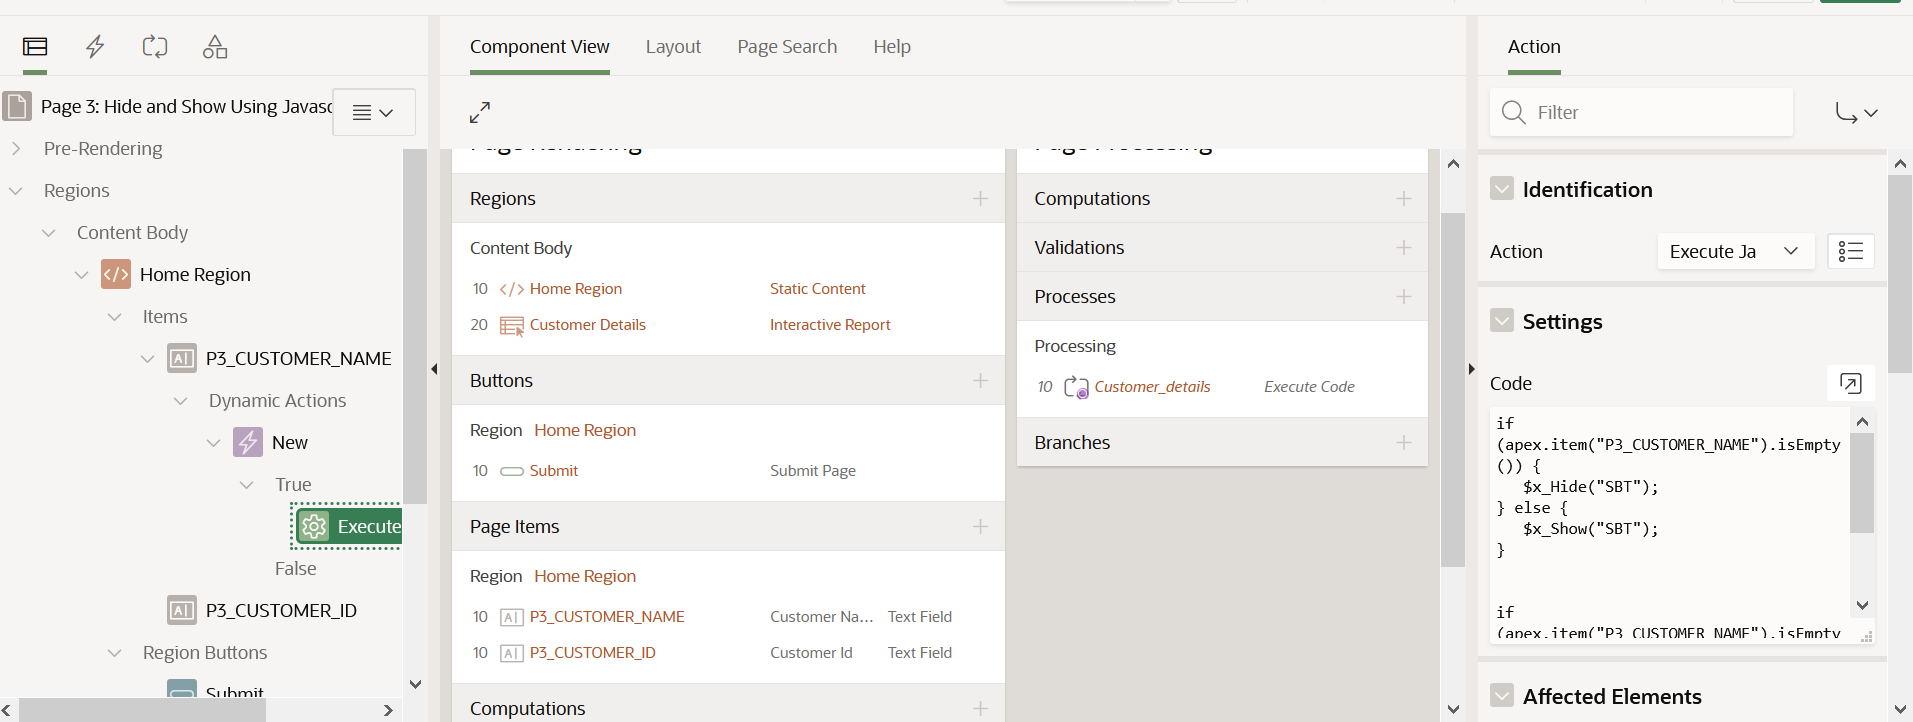Add a new region with plus icon
The height and width of the screenshot is (722, 1913).
coord(980,199)
